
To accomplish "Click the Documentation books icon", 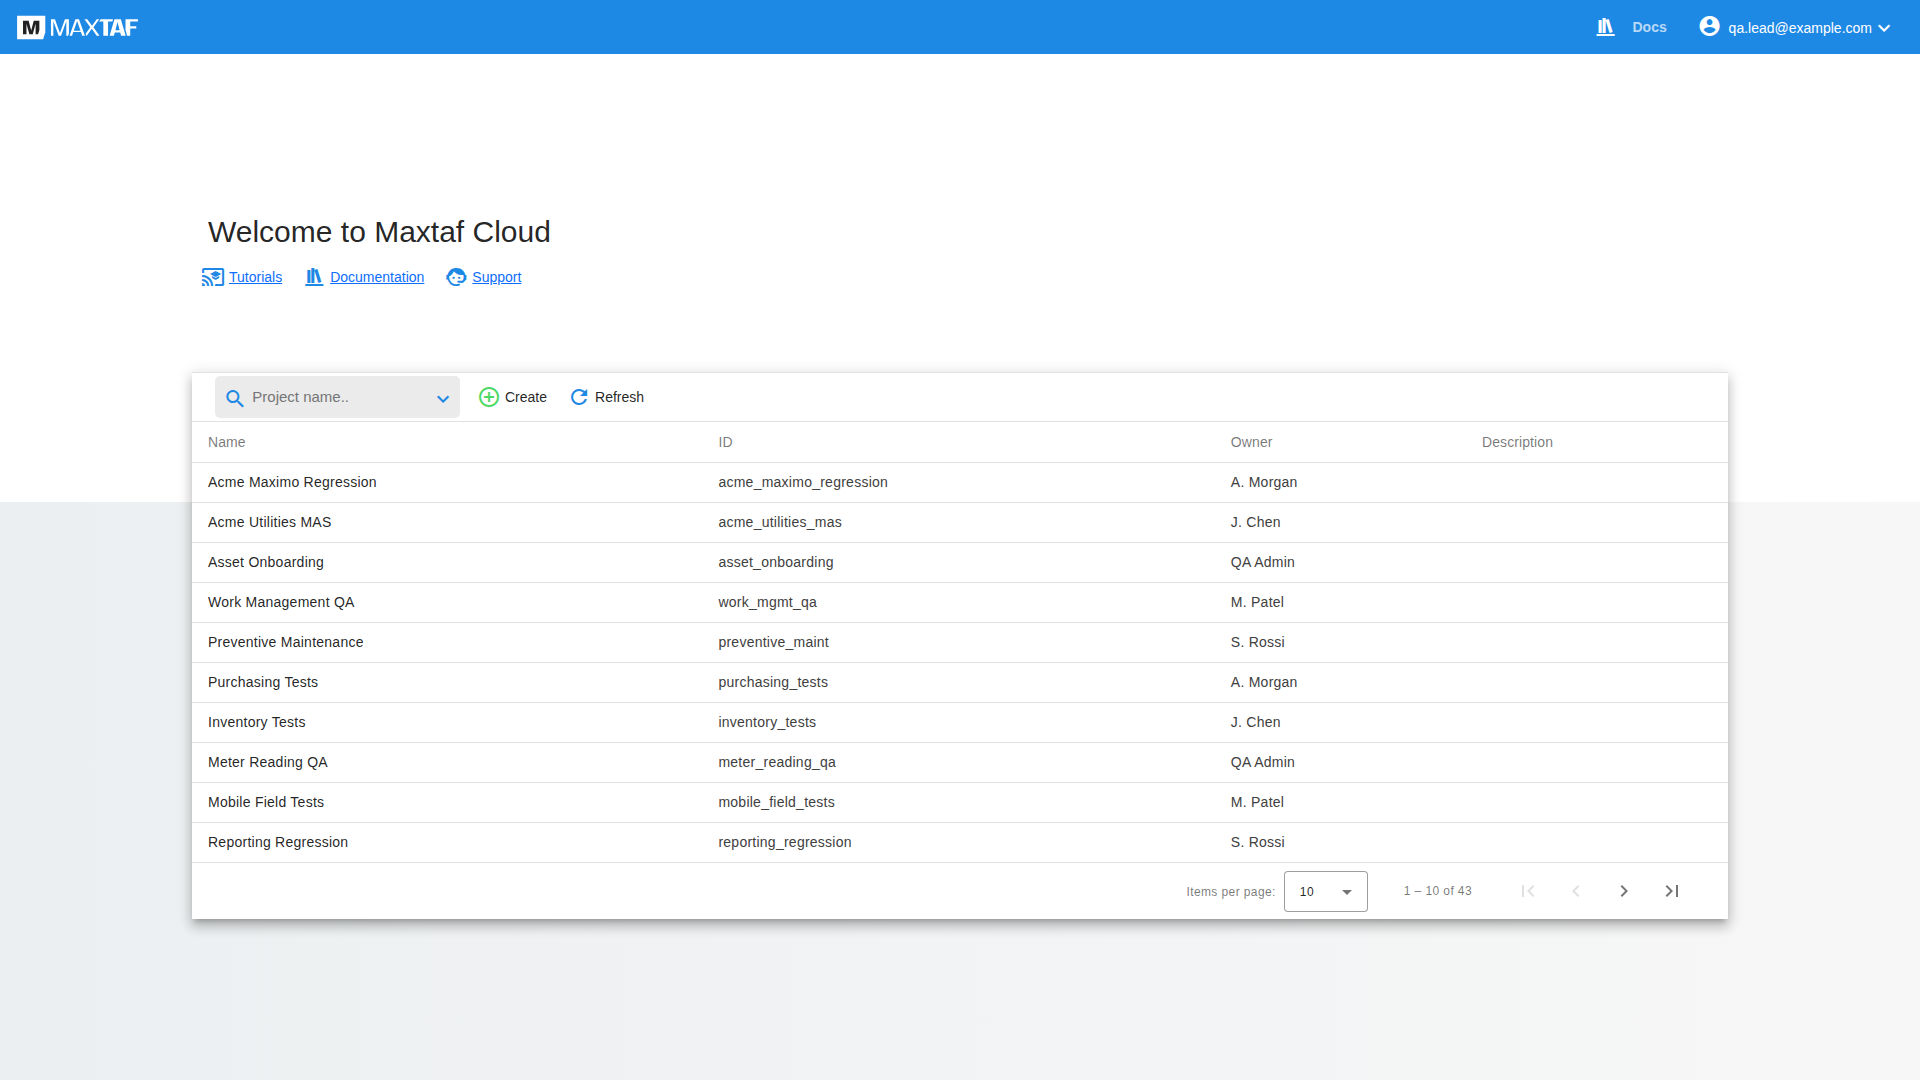I will point(314,277).
